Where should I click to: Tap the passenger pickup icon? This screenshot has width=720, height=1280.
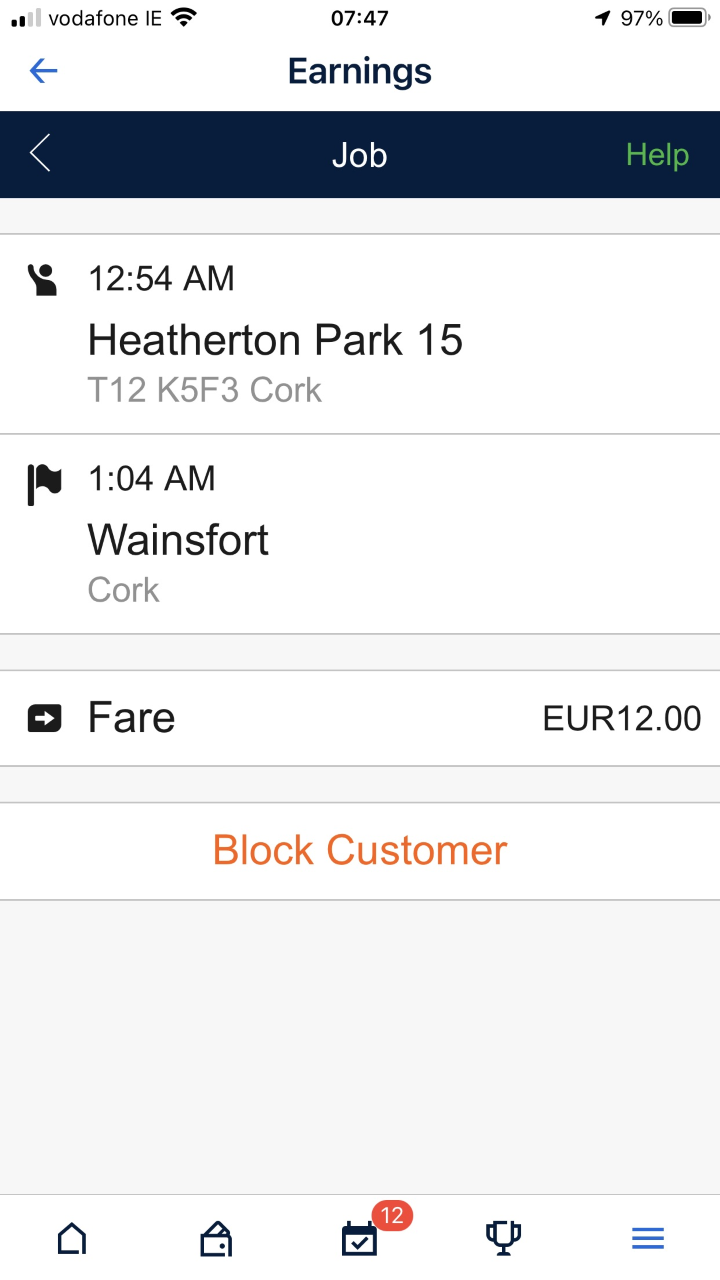[43, 279]
